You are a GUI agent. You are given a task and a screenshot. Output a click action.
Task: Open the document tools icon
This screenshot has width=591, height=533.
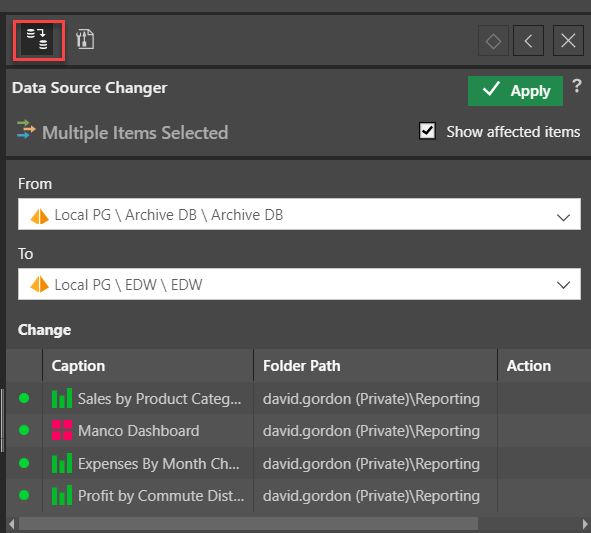coord(85,39)
